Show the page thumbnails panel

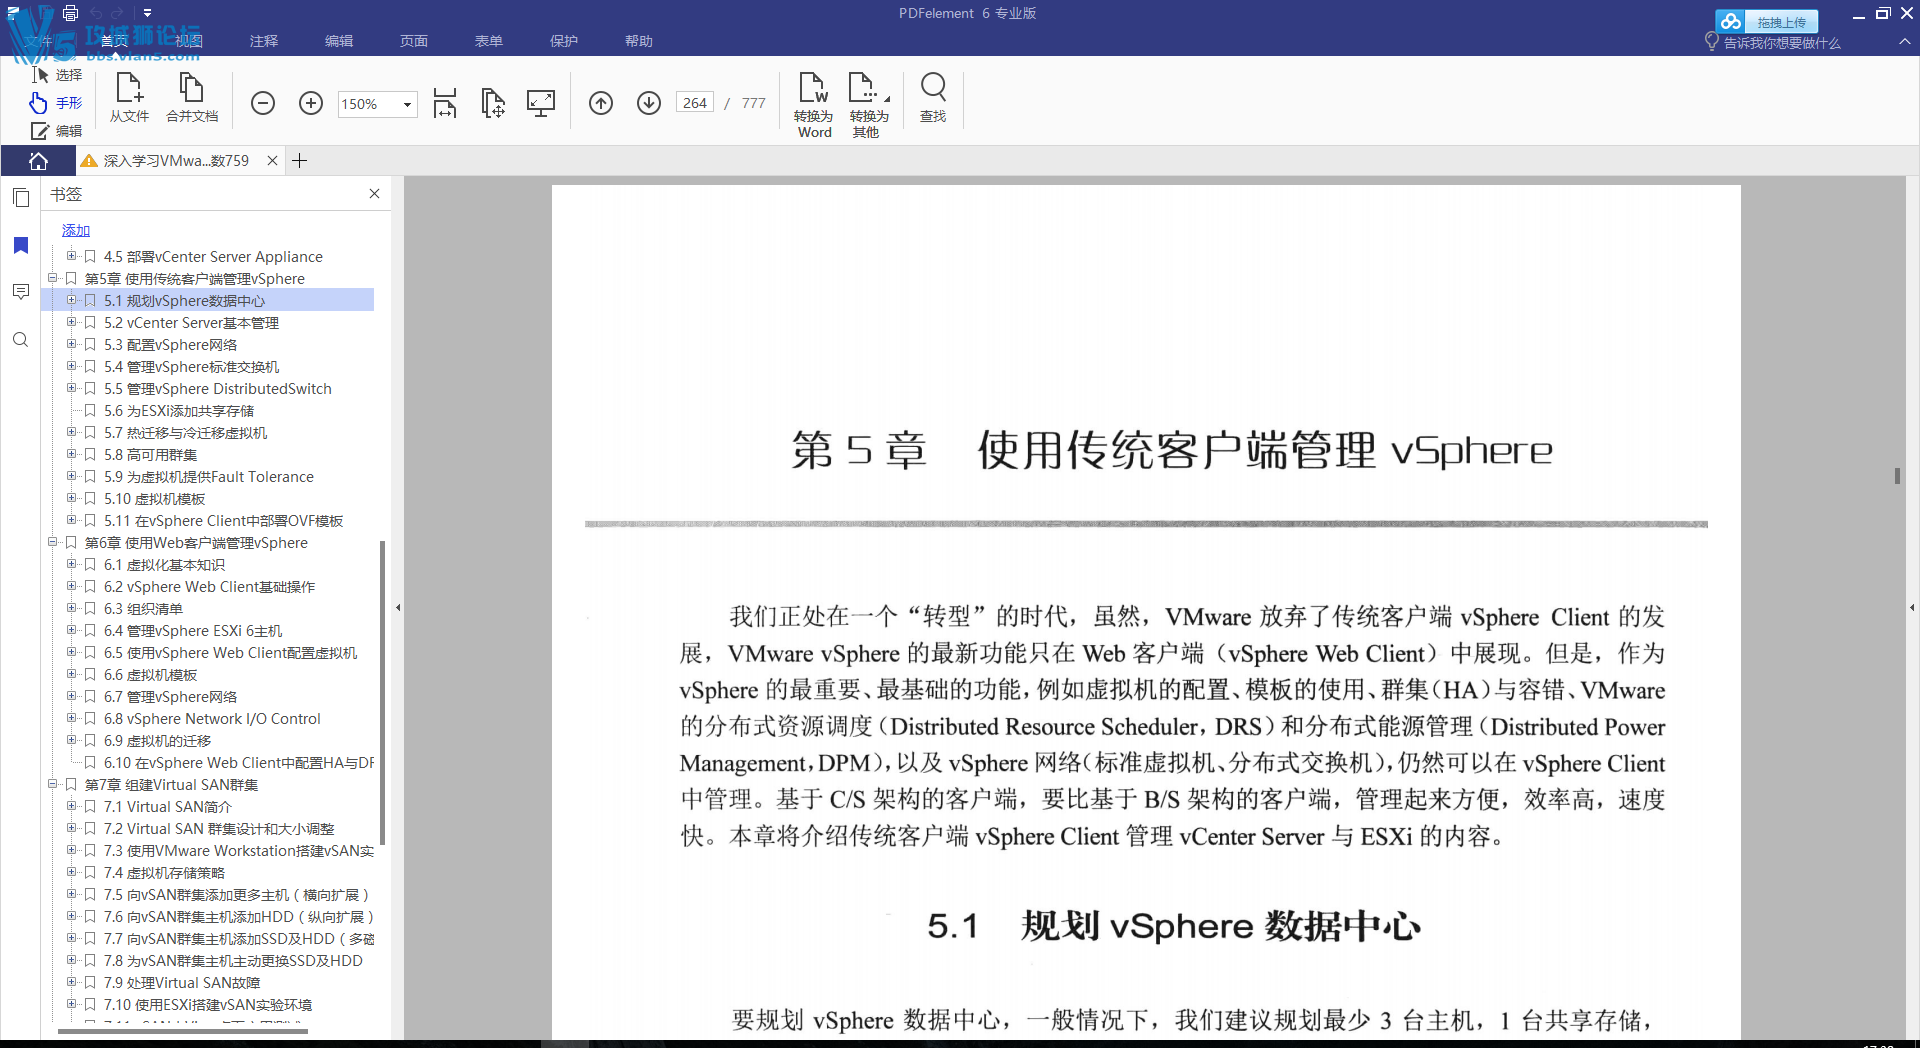coord(20,197)
